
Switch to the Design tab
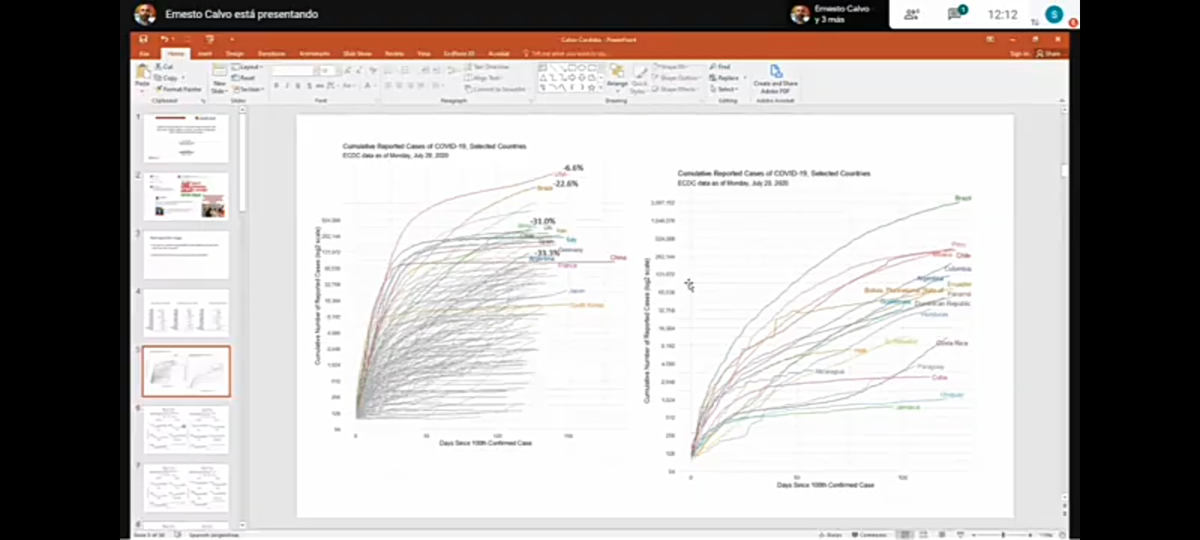pos(234,53)
